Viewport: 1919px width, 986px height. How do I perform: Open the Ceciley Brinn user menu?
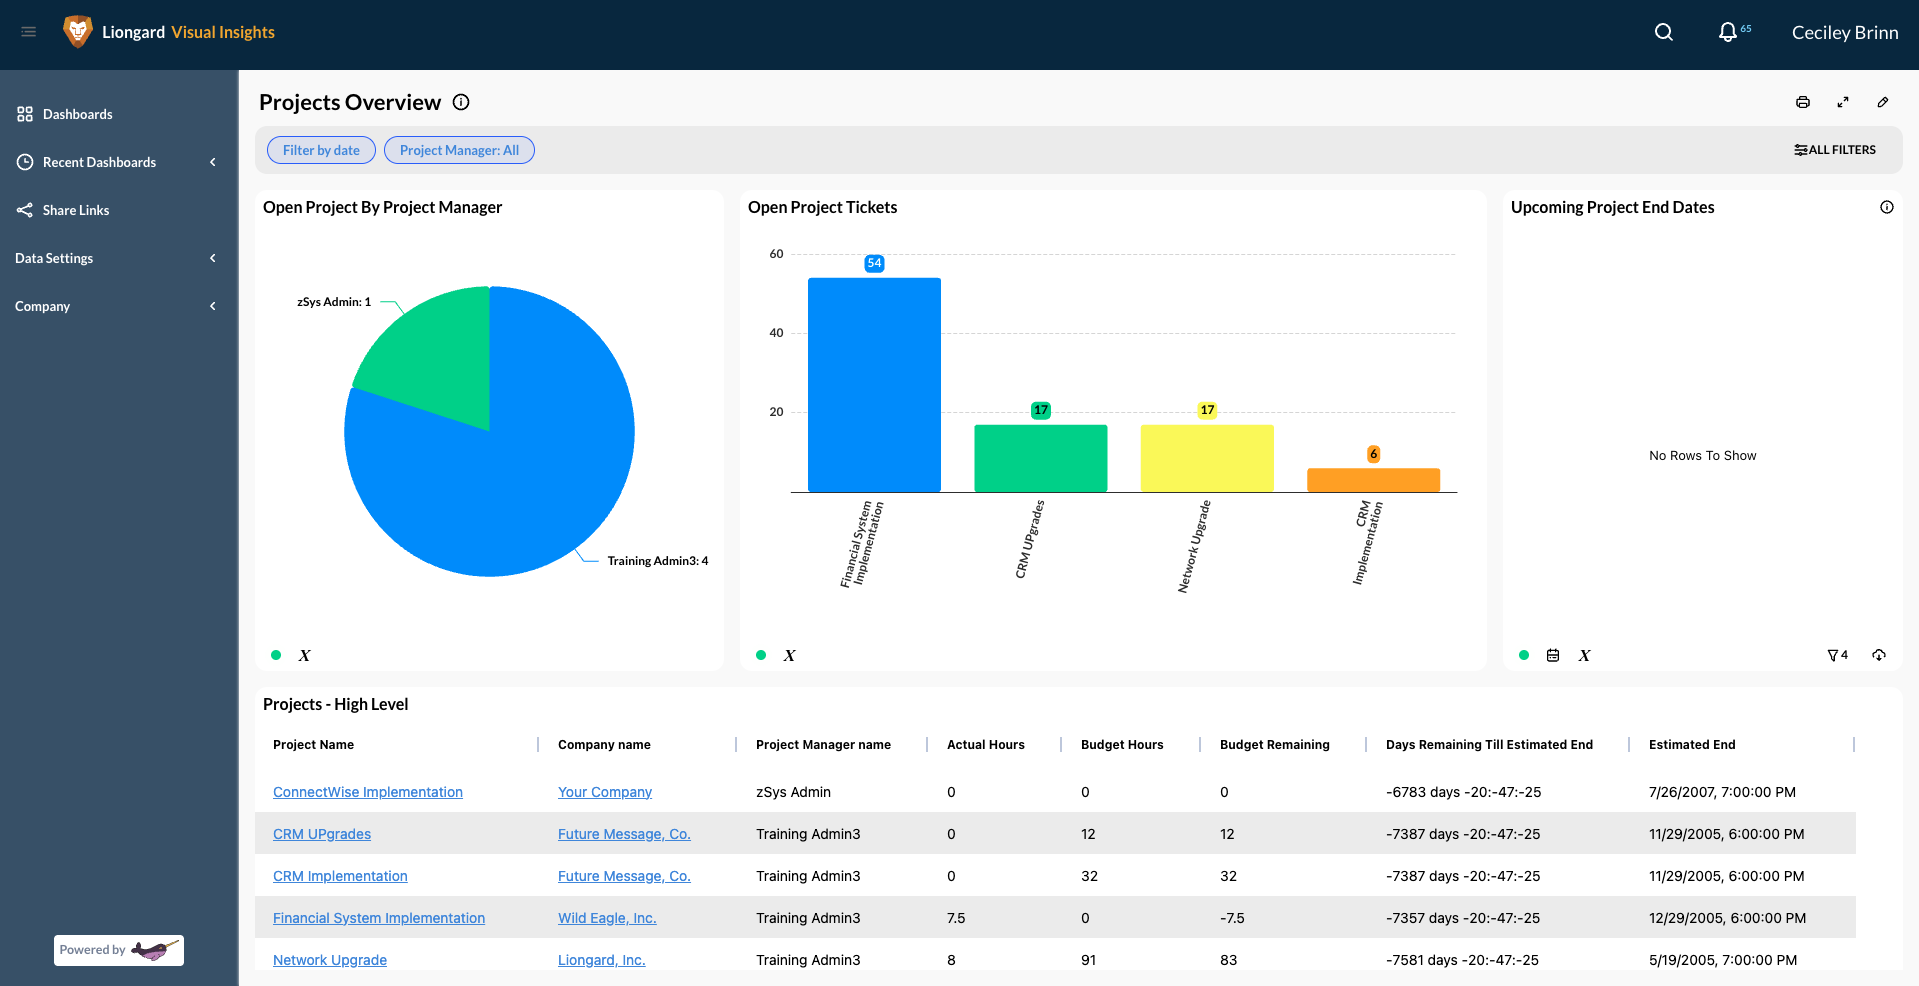[x=1845, y=32]
